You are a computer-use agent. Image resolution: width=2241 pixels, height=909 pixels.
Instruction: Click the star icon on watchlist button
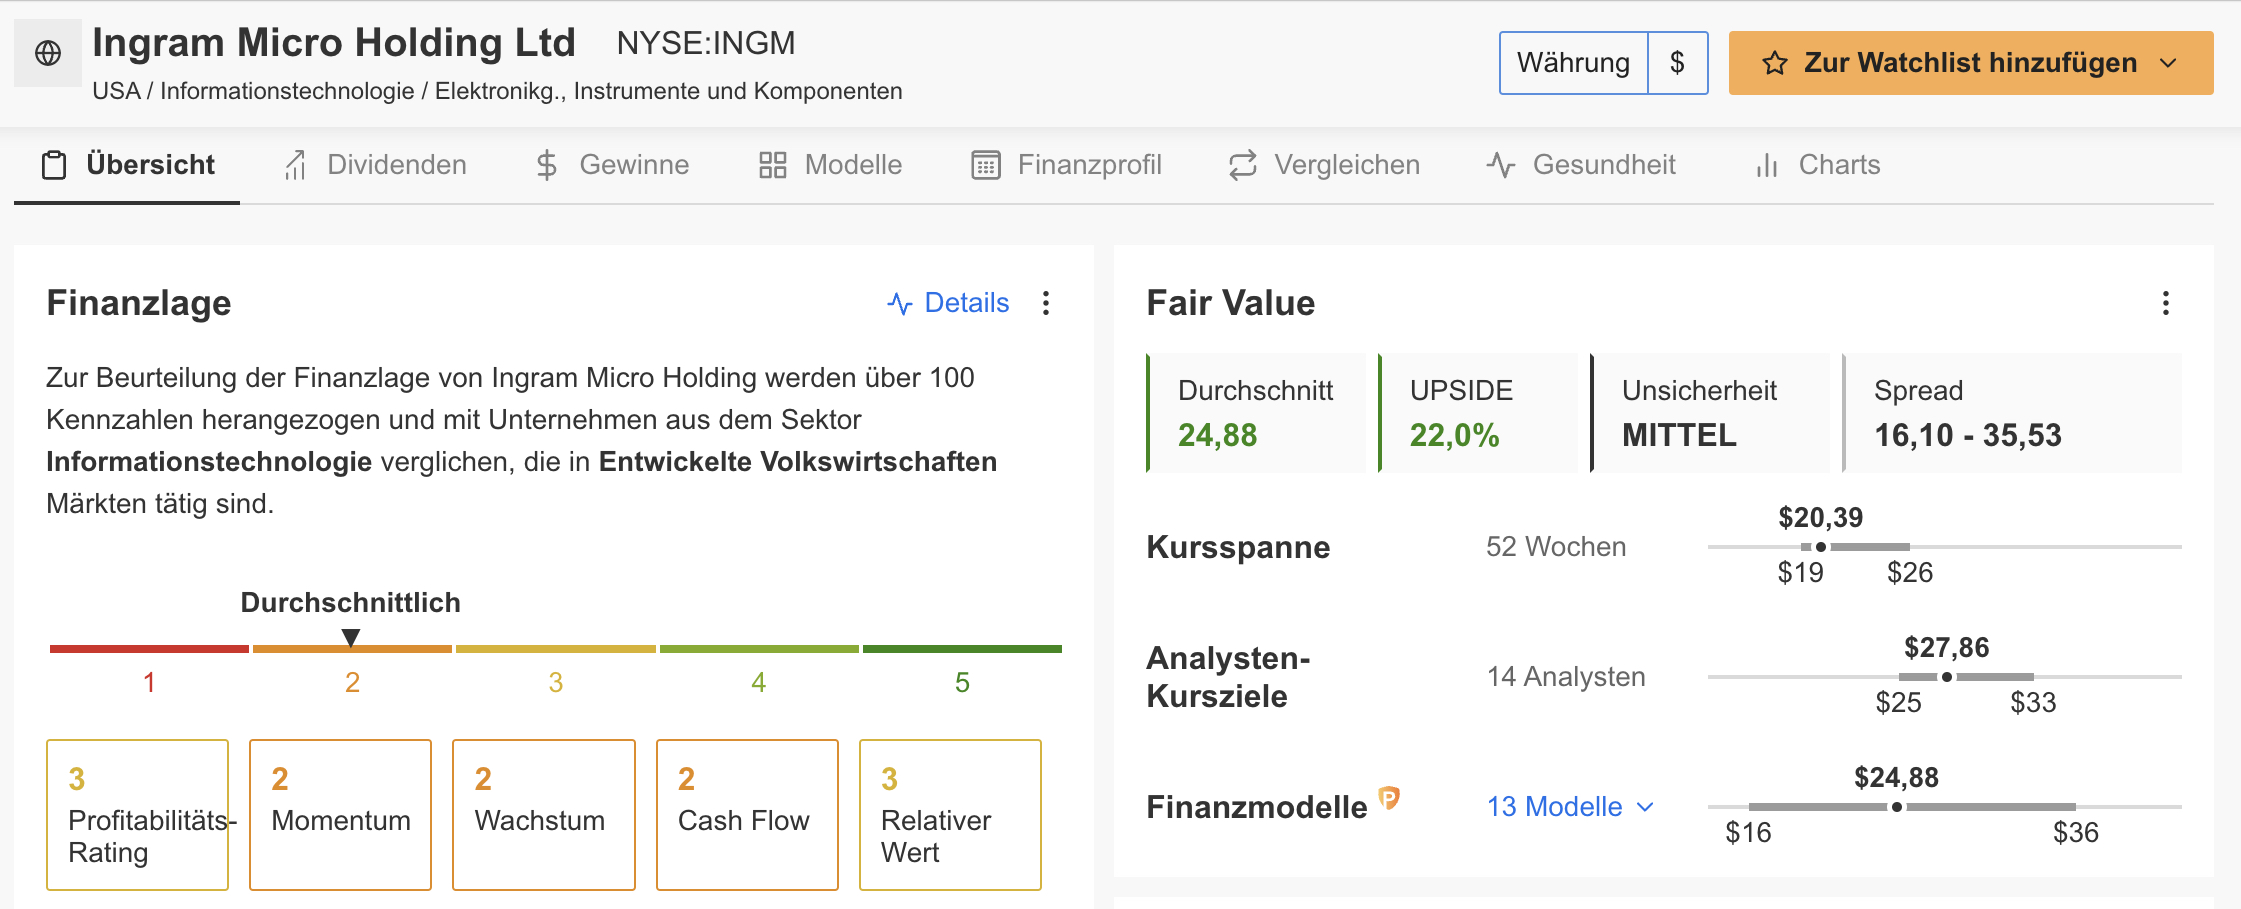coord(1775,63)
